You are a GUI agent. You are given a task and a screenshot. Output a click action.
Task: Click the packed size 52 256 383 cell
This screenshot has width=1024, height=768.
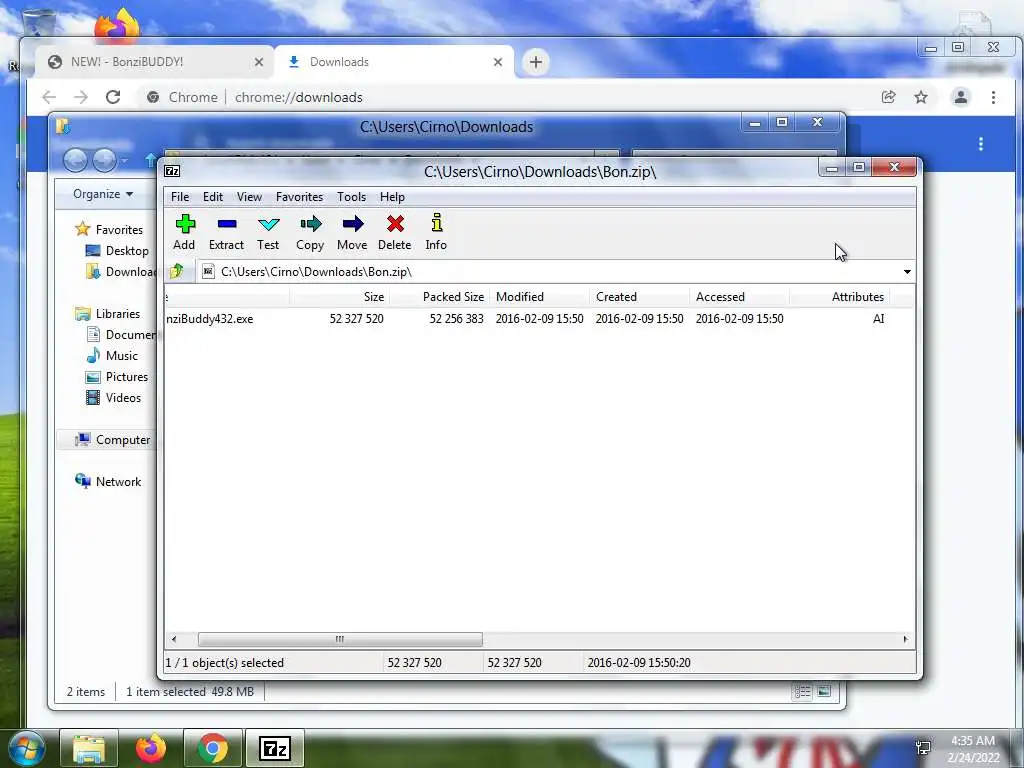(x=456, y=319)
